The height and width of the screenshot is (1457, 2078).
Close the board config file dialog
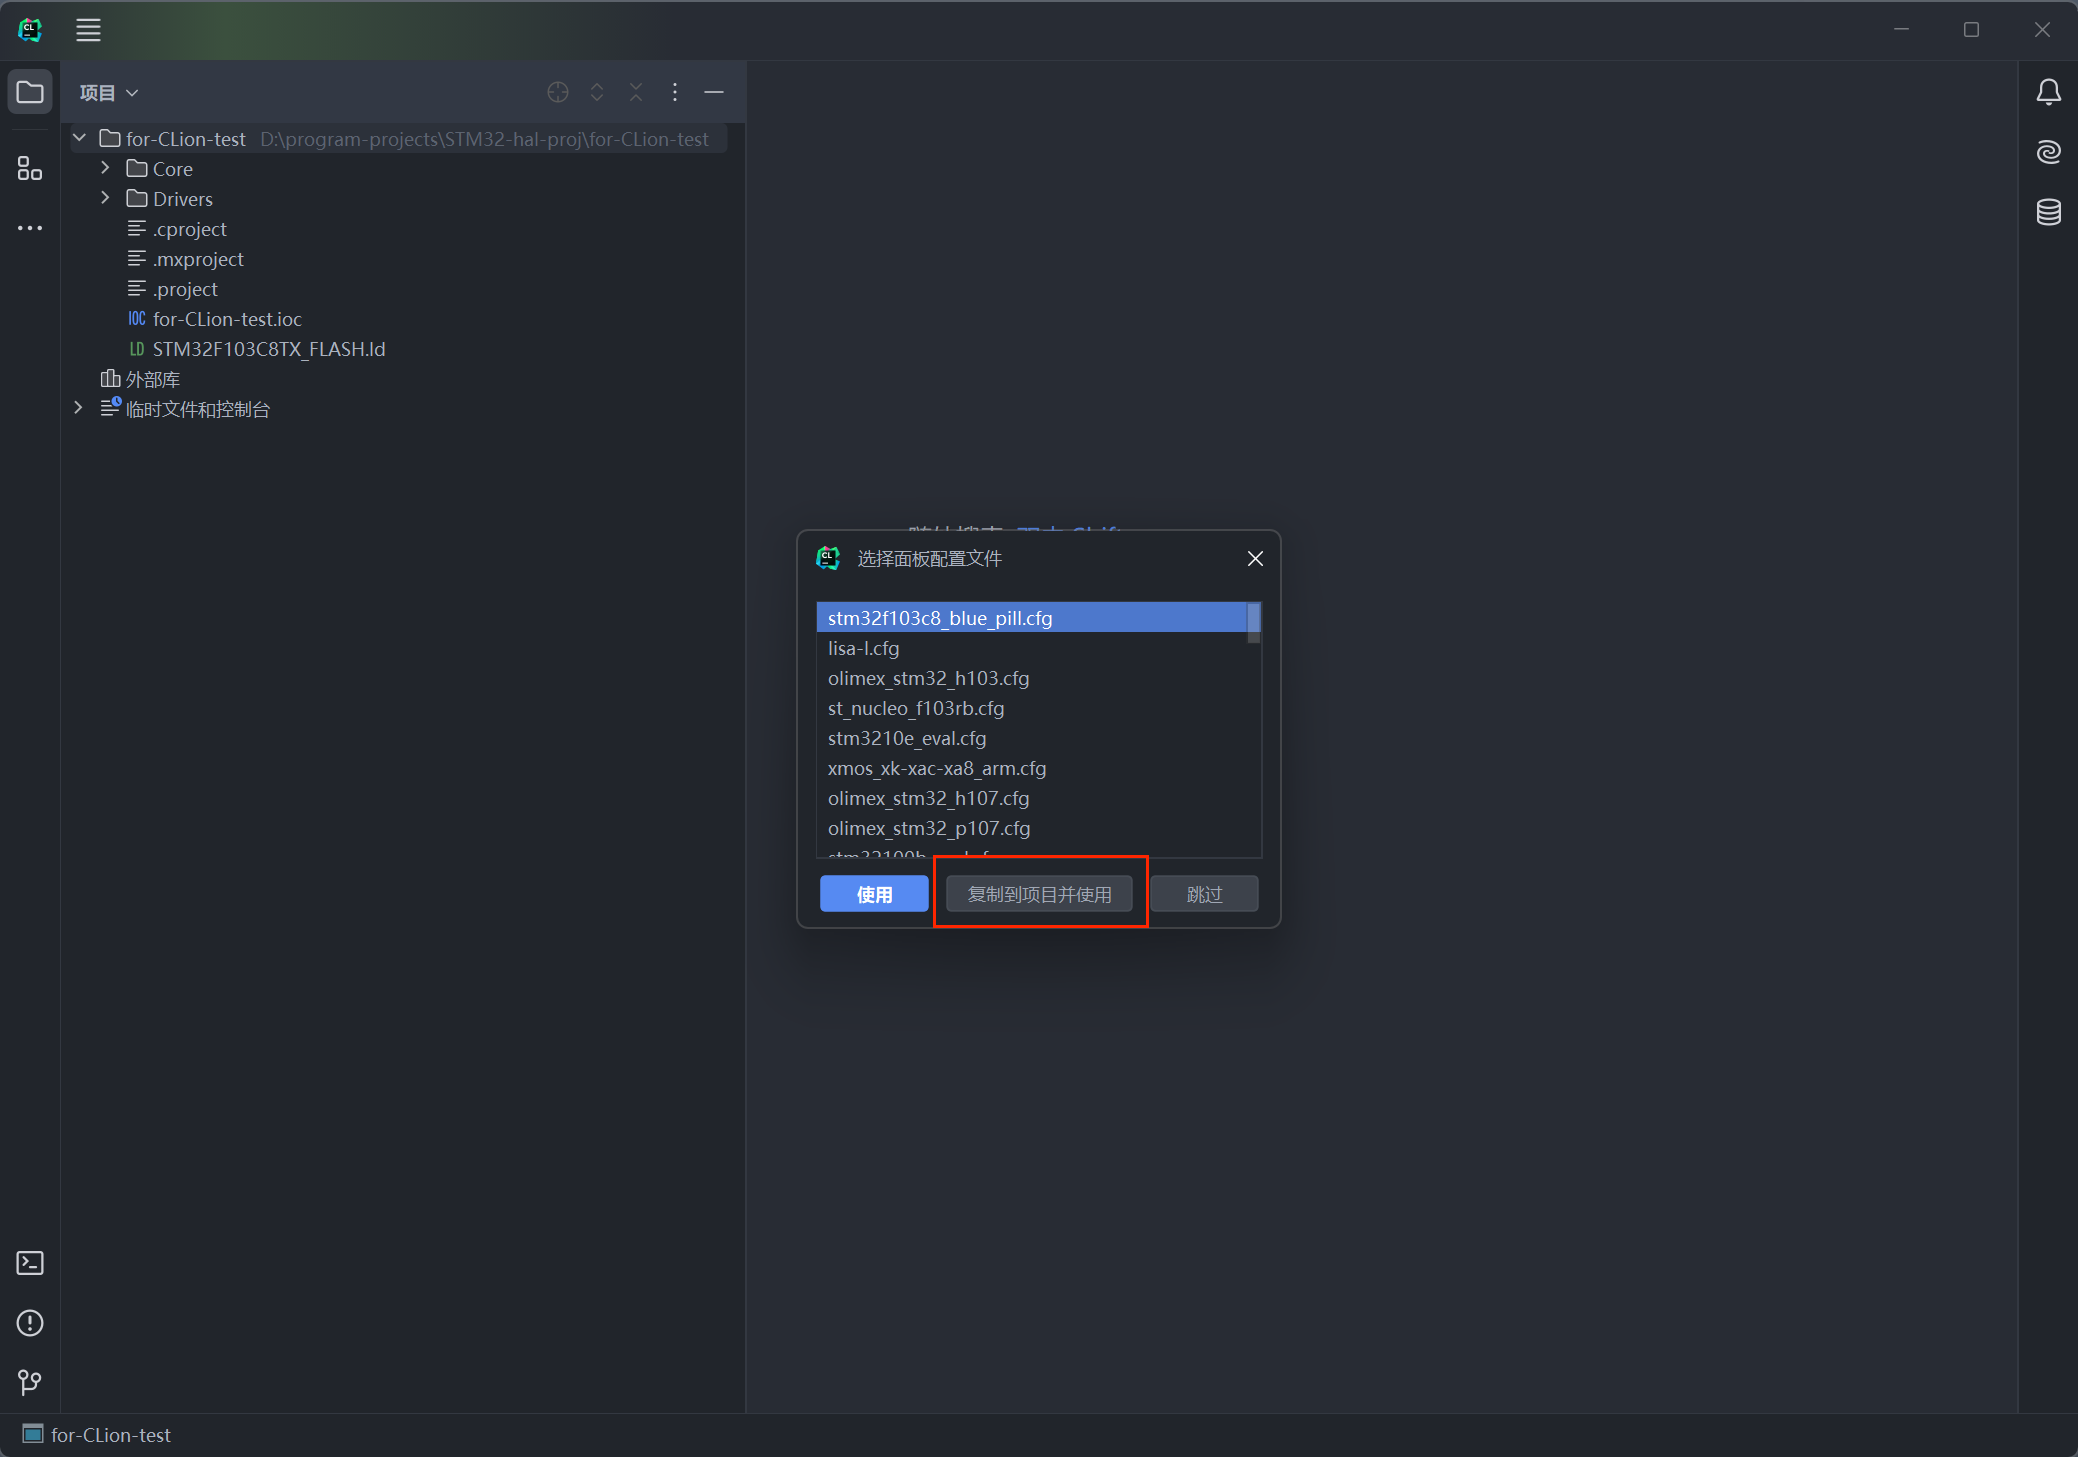1255,558
